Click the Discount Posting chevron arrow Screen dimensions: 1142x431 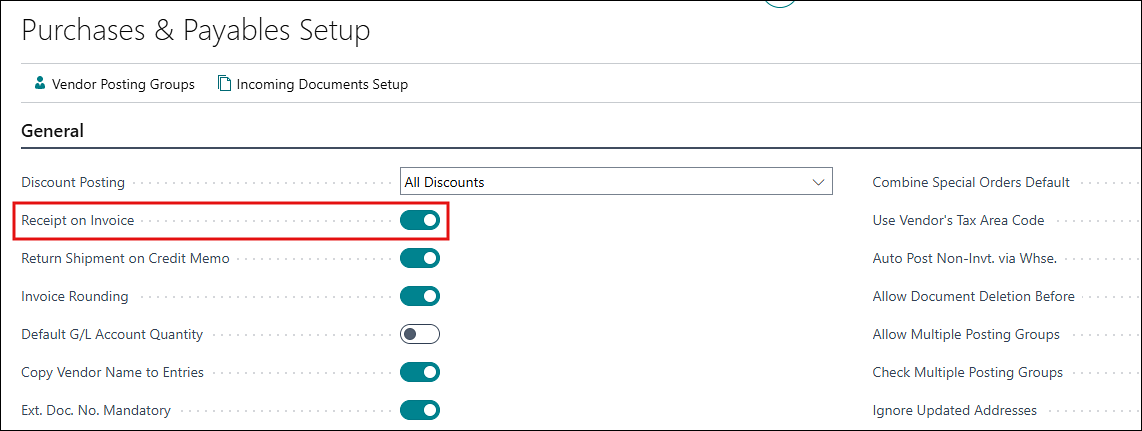818,182
